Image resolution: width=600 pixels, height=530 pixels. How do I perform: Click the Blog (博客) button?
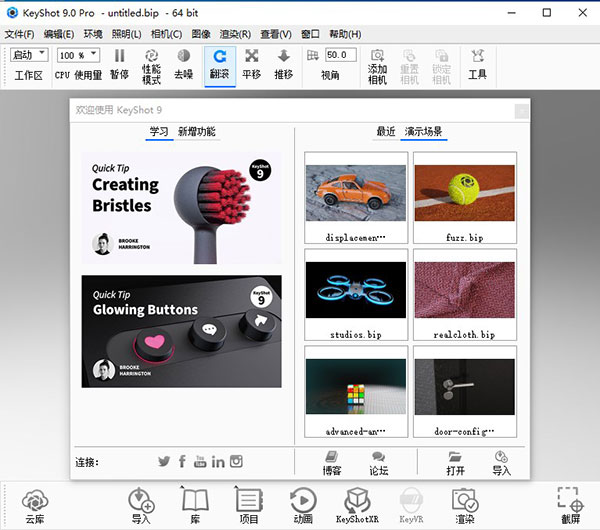pyautogui.click(x=332, y=462)
